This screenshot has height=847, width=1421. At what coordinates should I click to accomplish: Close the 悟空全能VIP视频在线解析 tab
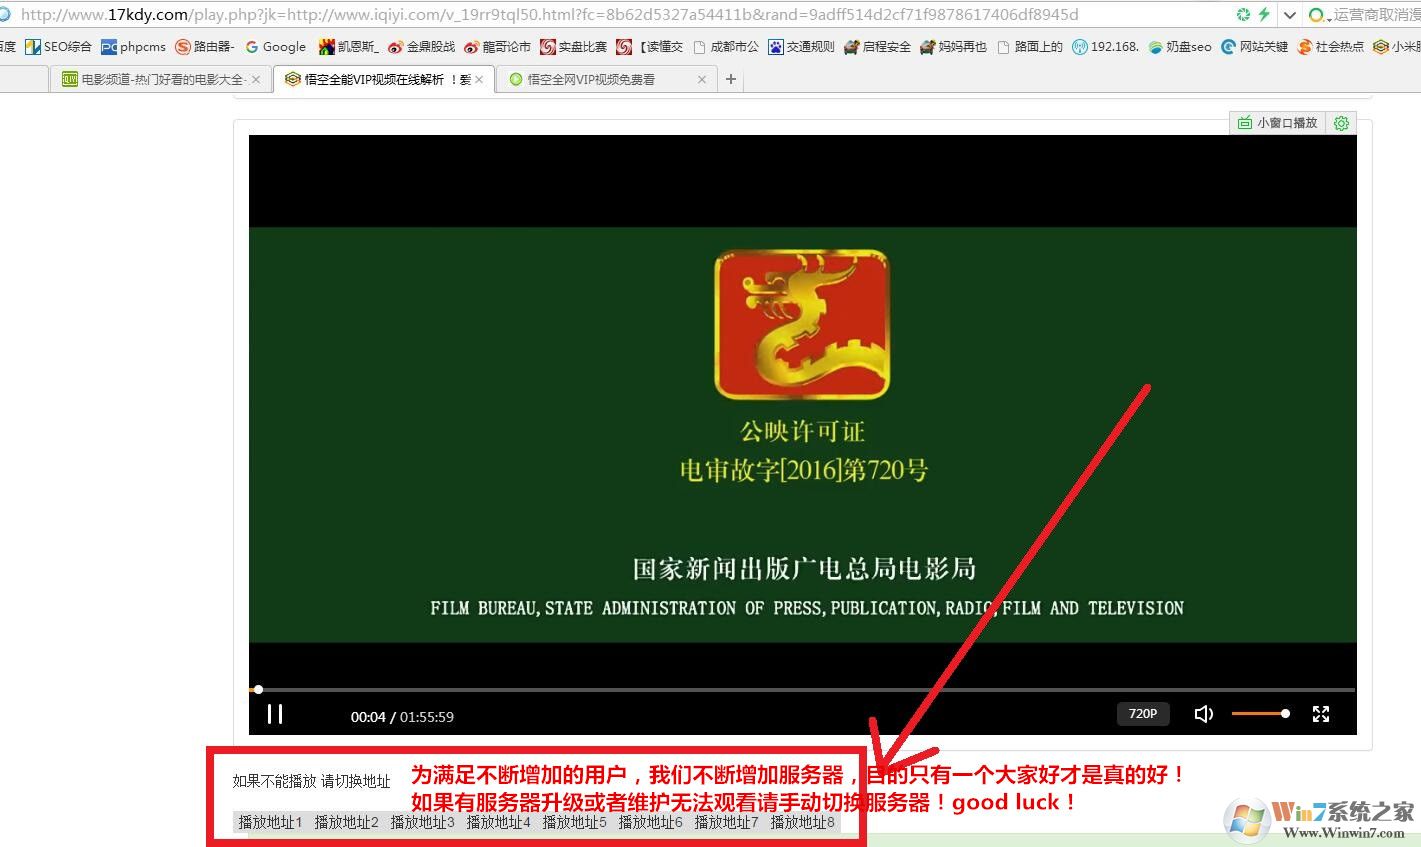(x=479, y=79)
